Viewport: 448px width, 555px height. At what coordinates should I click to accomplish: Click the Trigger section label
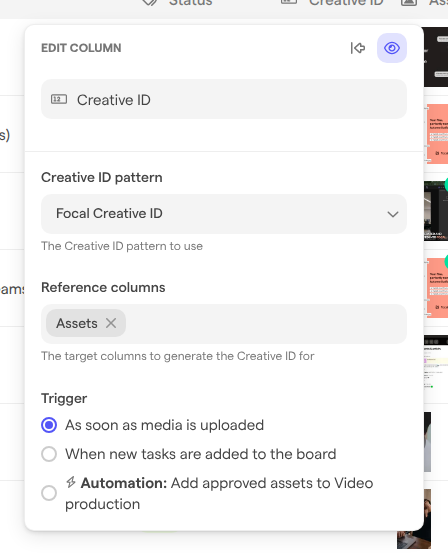64,399
